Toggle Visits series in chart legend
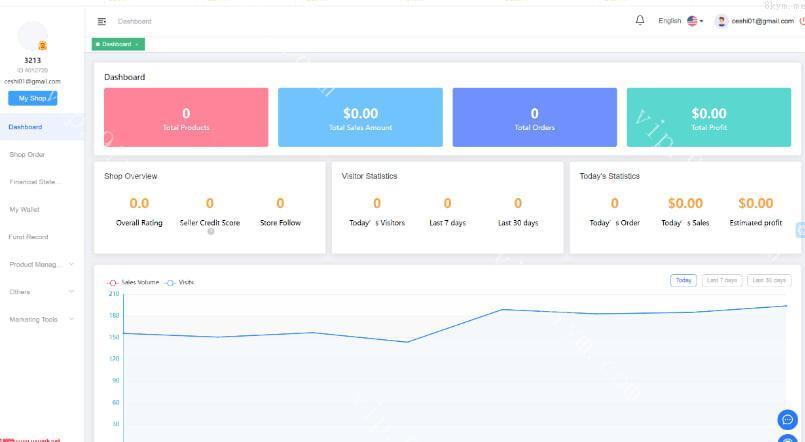 179,282
